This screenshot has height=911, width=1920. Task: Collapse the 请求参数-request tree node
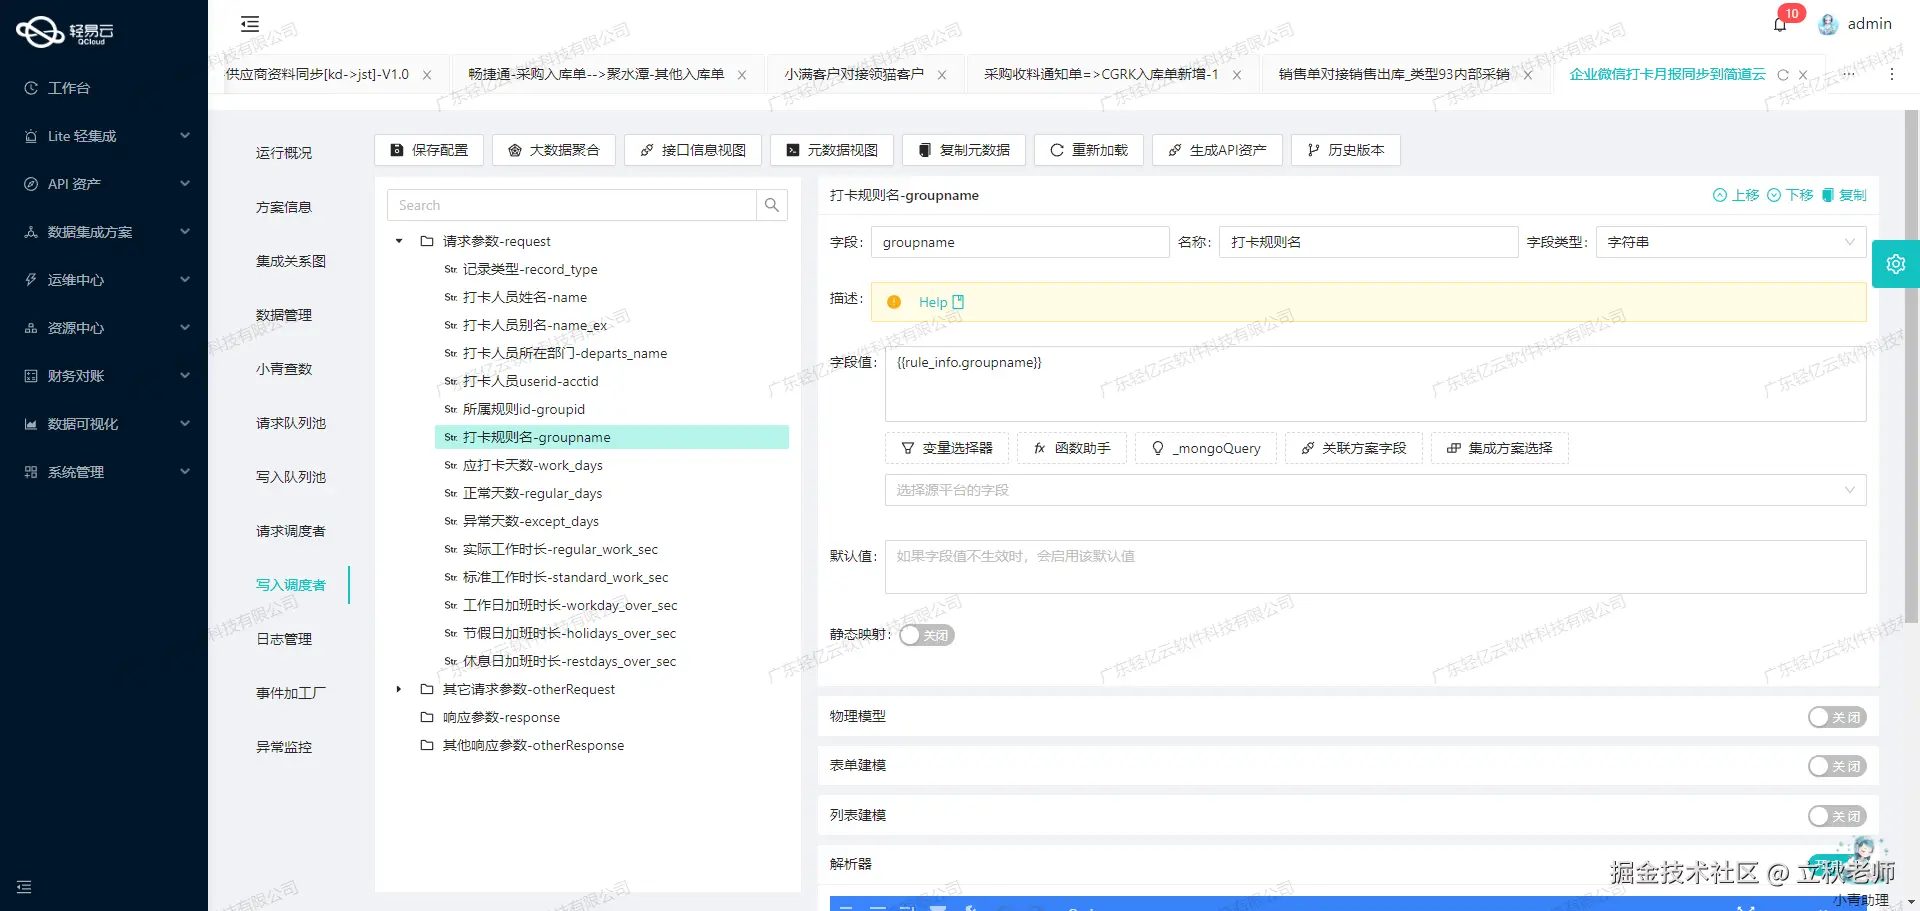pos(398,241)
